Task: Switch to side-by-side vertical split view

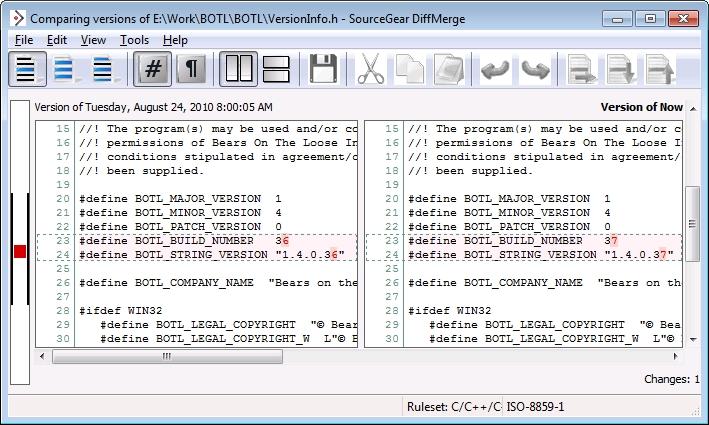Action: pyautogui.click(x=238, y=69)
